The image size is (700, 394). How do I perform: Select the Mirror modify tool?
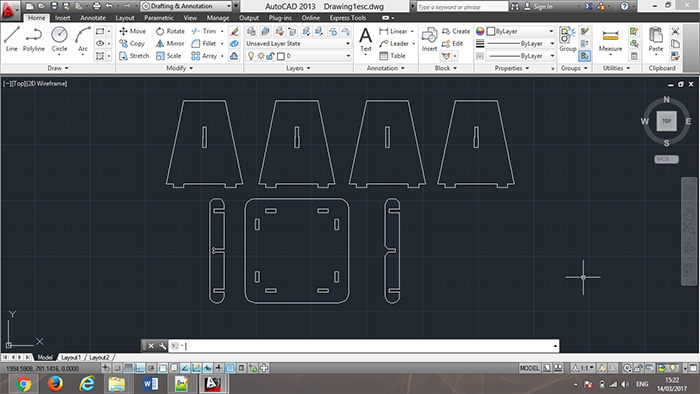[170, 43]
